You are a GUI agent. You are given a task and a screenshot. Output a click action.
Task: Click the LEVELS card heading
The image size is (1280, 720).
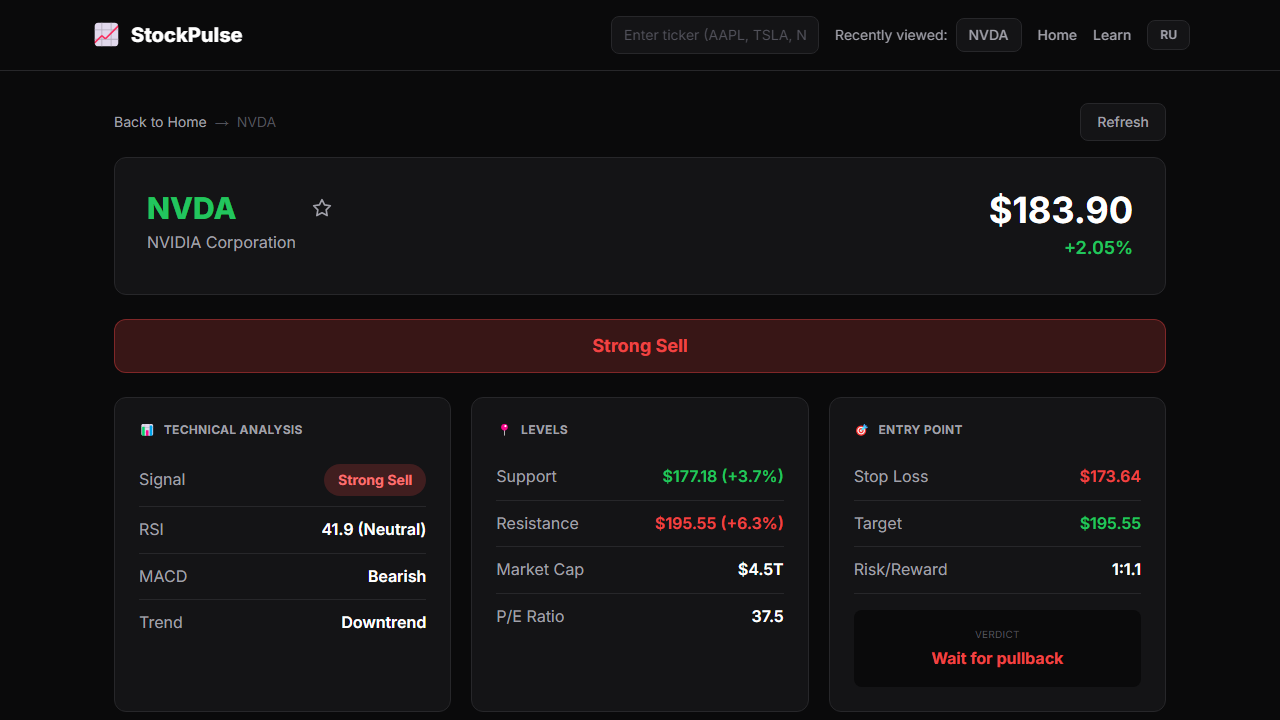544,430
